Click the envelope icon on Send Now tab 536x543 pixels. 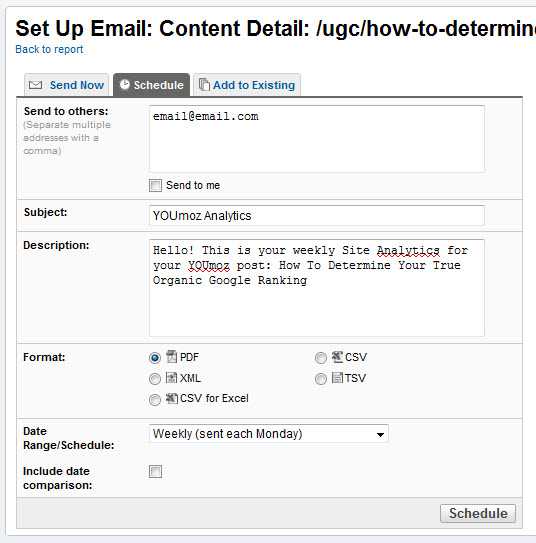coord(35,85)
